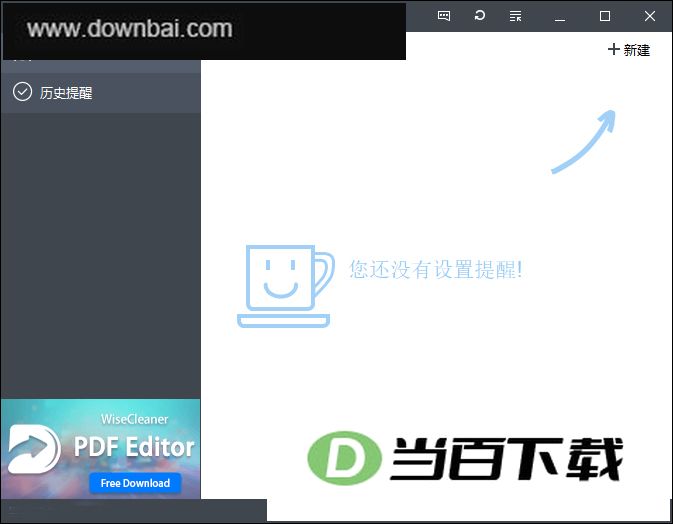This screenshot has height=524, width=673.
Task: Maximize the reminder window
Action: (x=605, y=16)
